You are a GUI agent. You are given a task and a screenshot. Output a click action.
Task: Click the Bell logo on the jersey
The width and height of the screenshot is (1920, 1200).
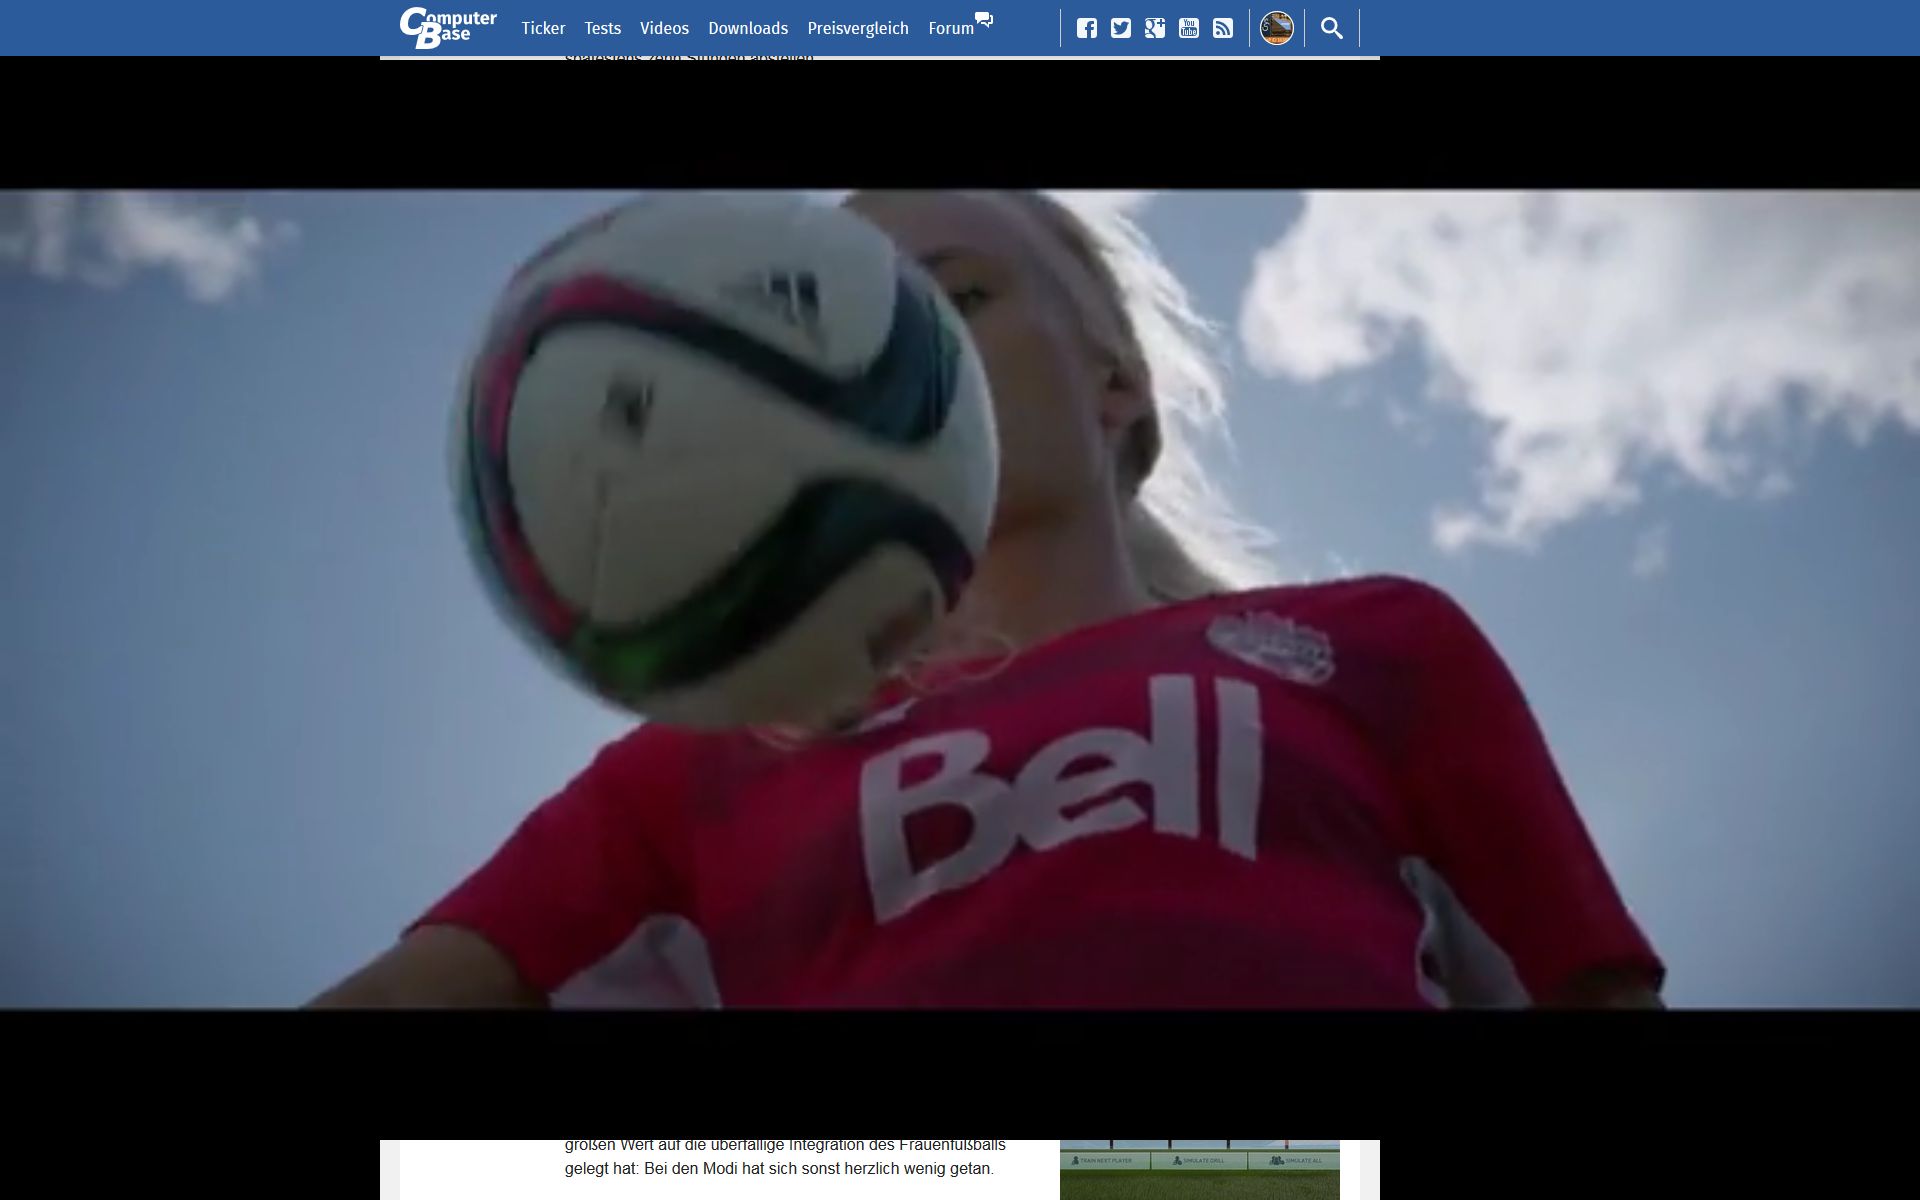point(1060,790)
